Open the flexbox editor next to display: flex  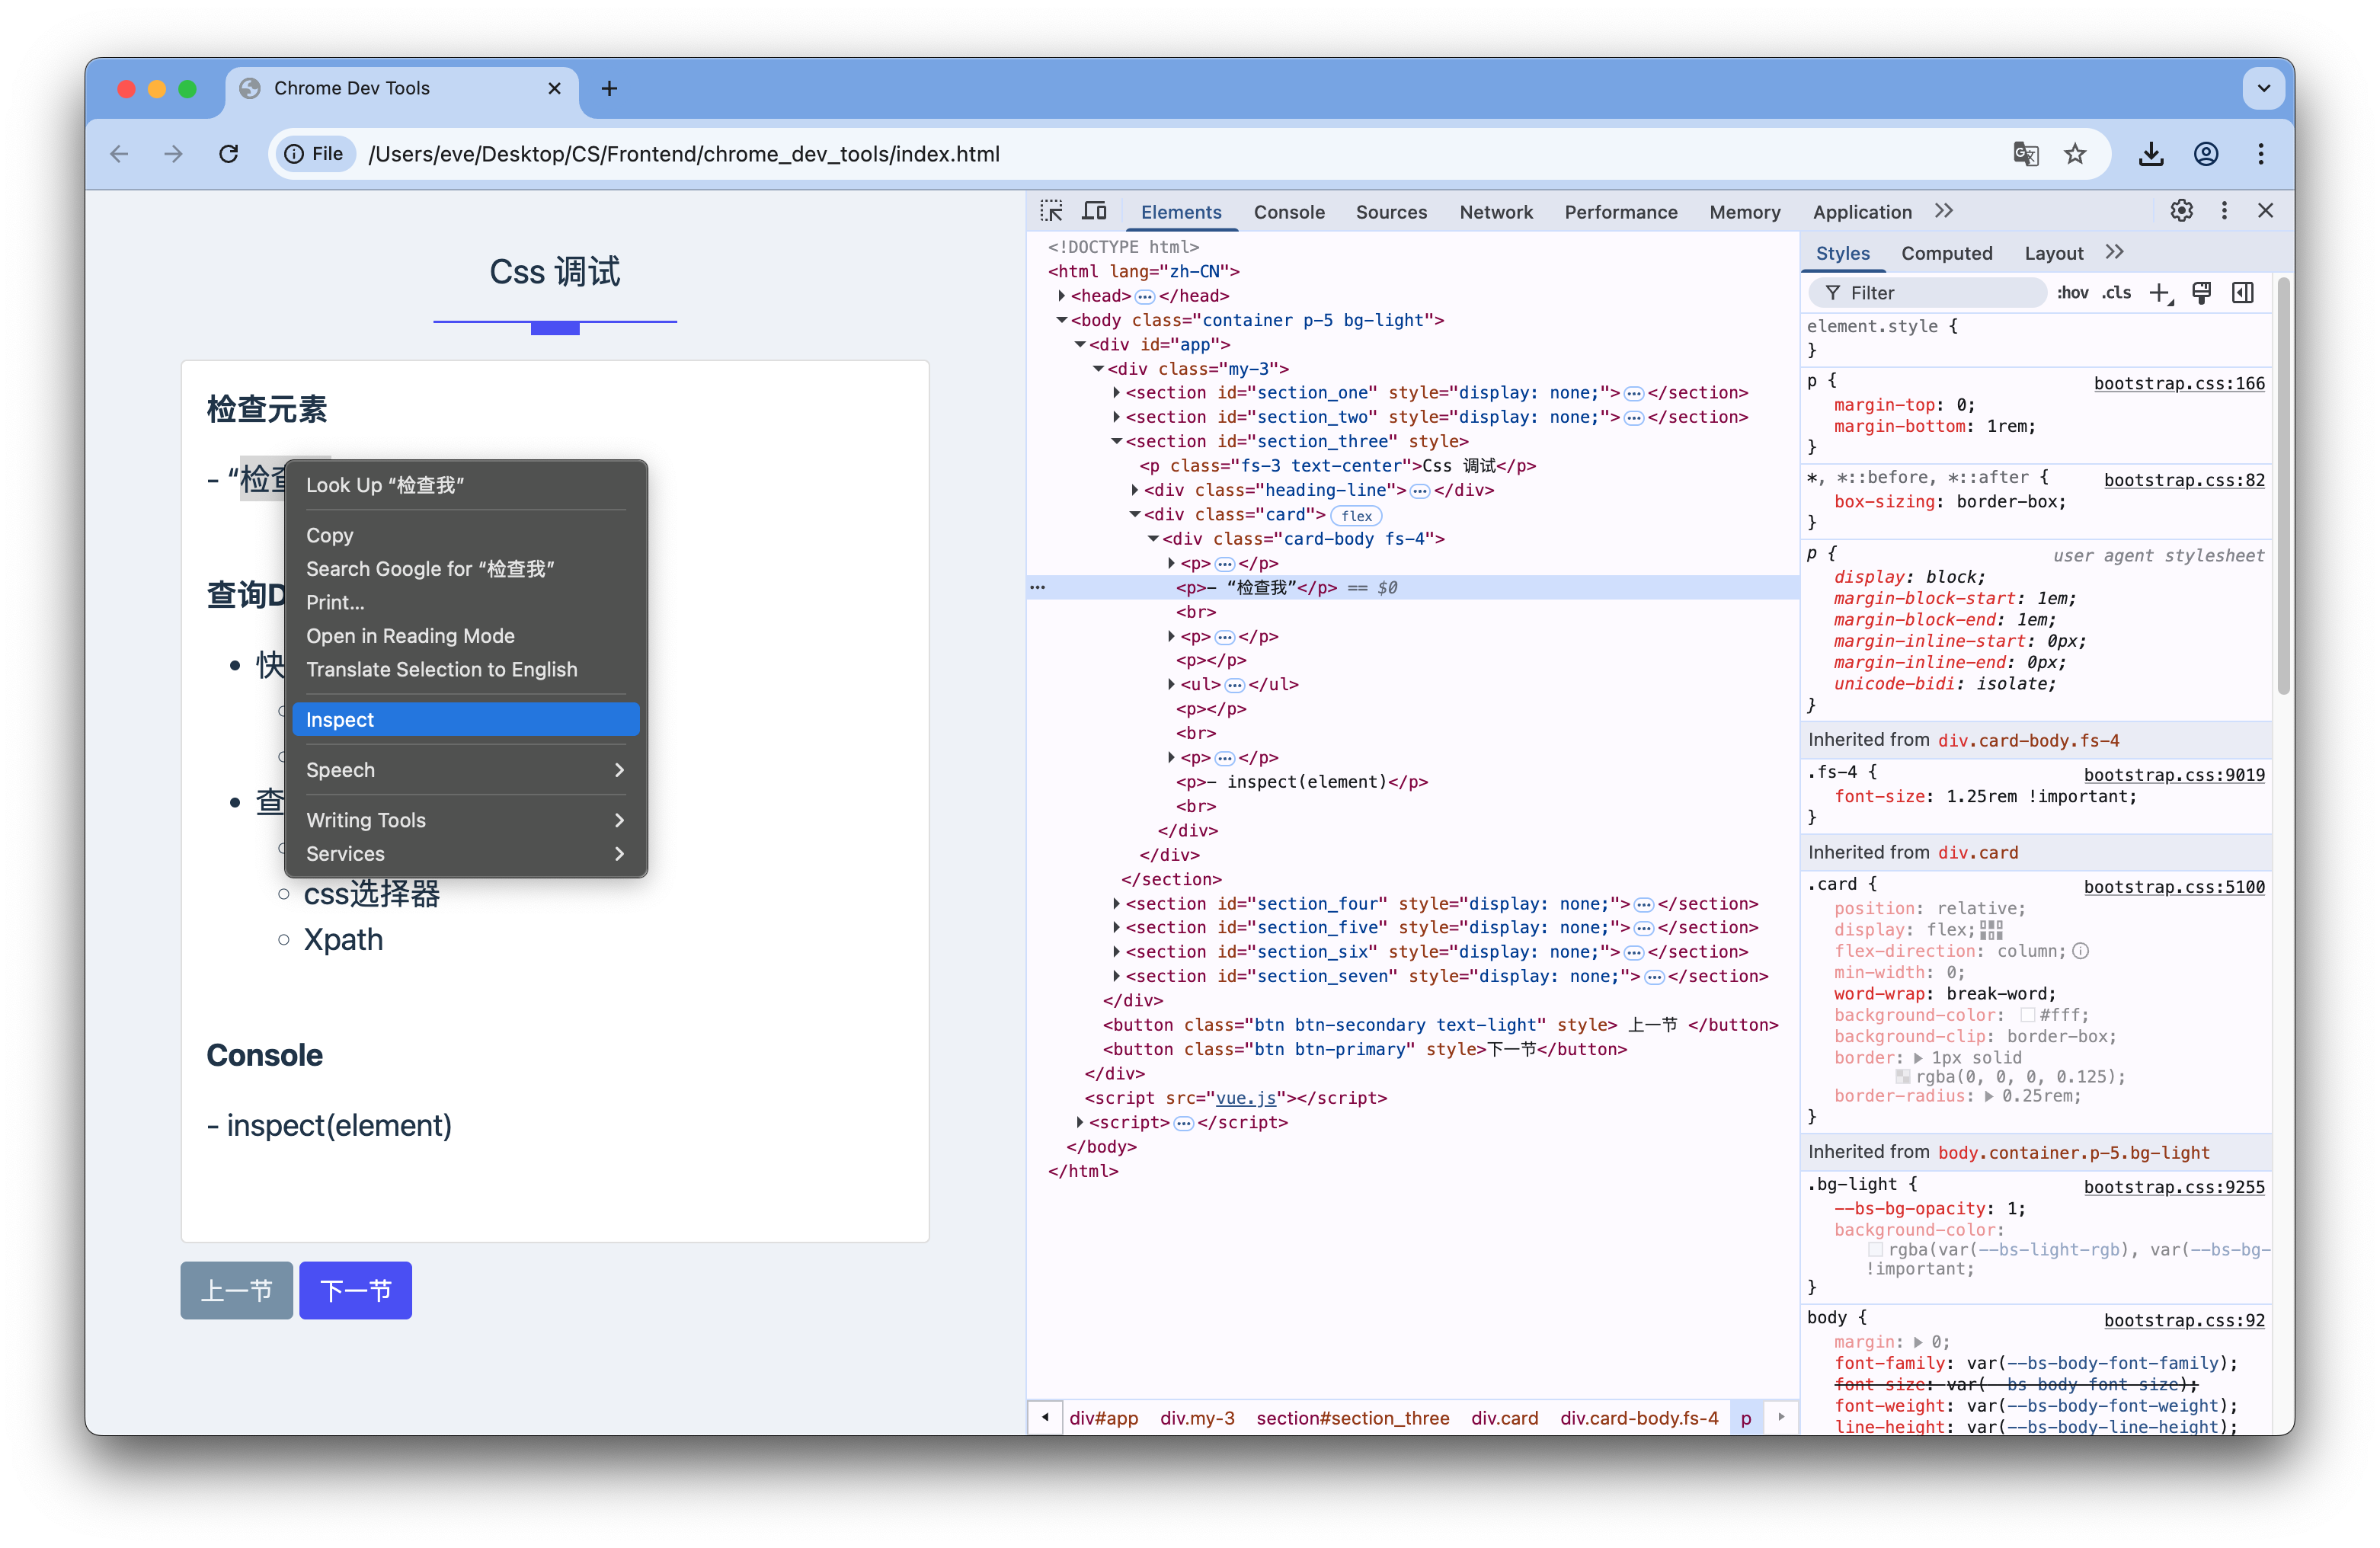pos(1991,929)
